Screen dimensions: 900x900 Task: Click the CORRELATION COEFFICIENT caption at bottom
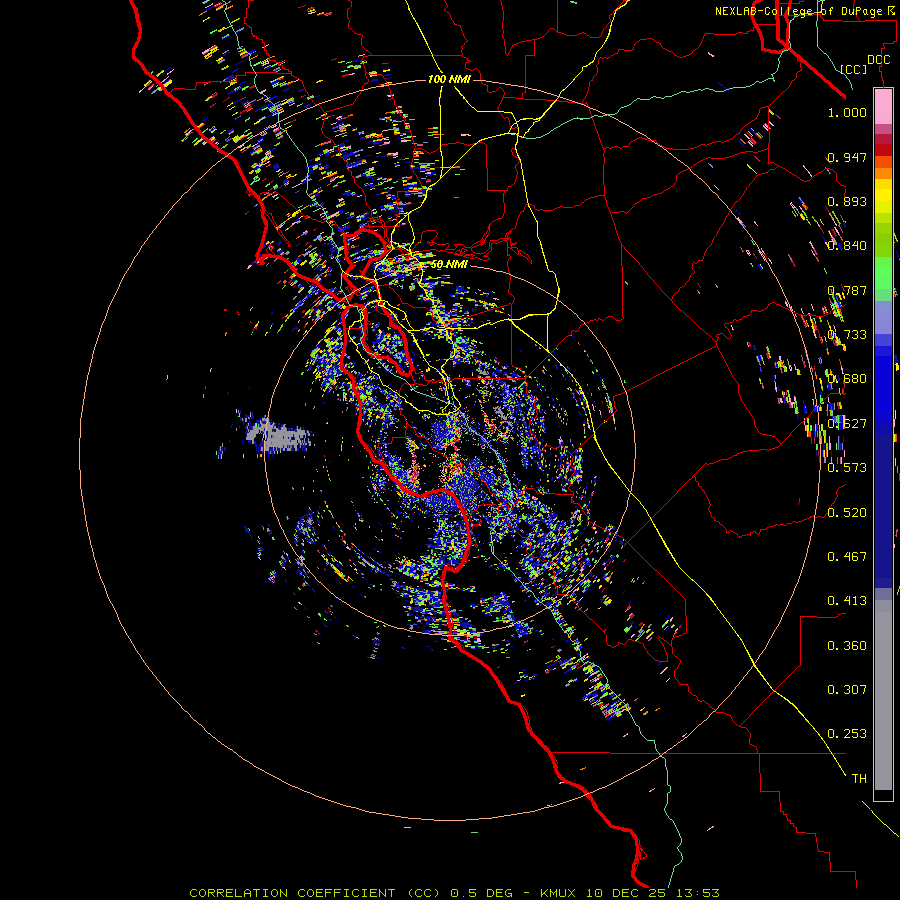pyautogui.click(x=454, y=893)
